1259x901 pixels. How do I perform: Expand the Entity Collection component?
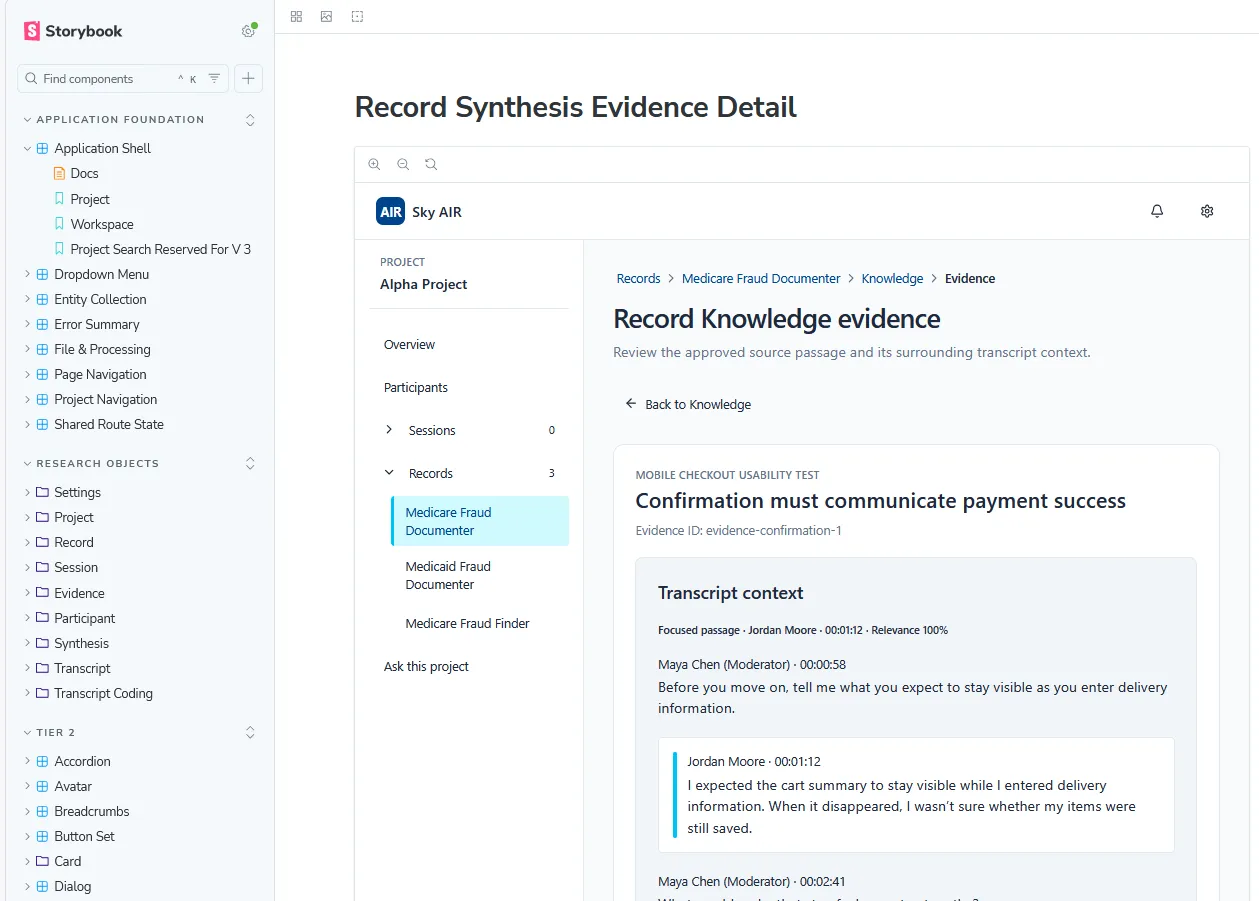point(28,299)
